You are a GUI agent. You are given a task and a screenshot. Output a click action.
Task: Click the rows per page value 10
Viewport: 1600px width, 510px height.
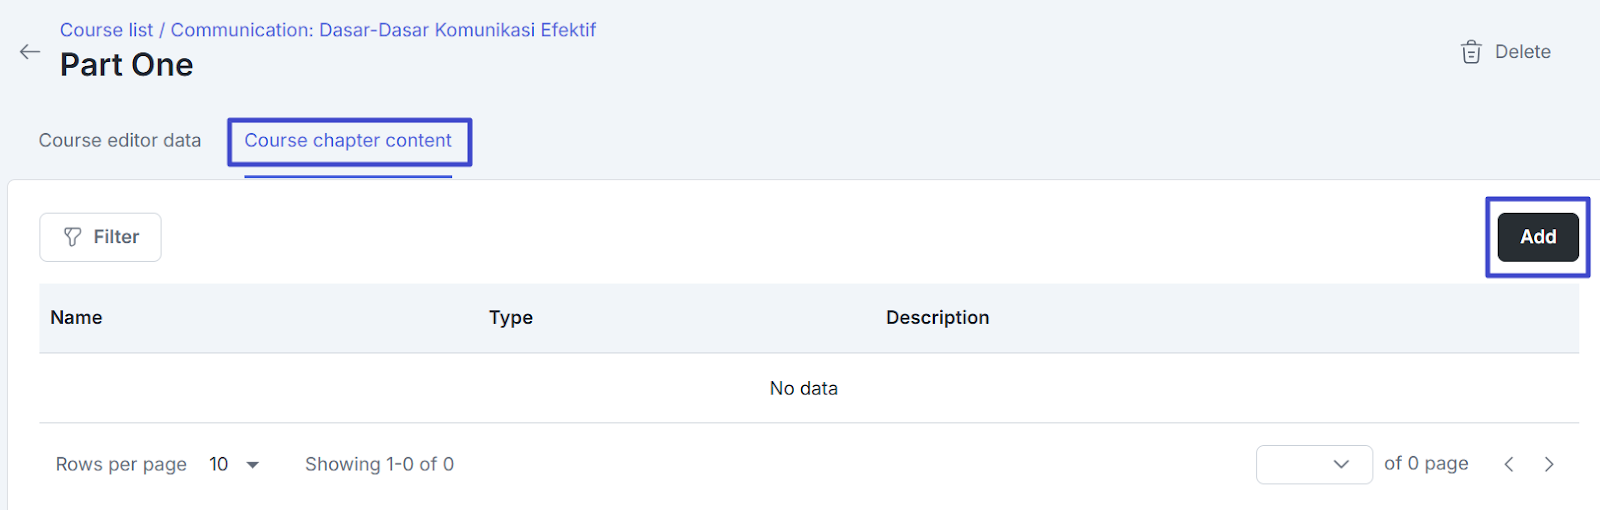219,464
